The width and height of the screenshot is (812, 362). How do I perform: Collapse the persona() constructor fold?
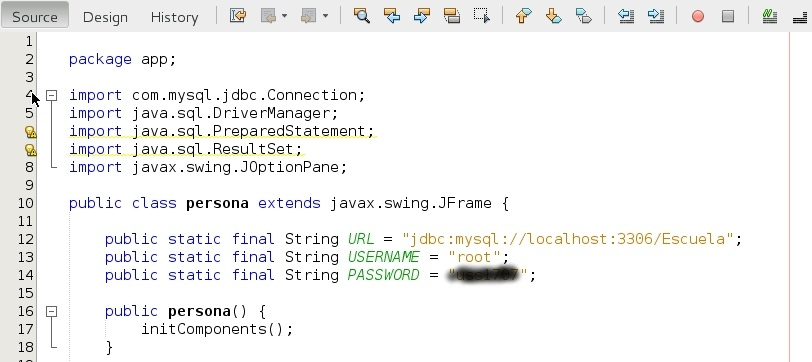[51, 311]
